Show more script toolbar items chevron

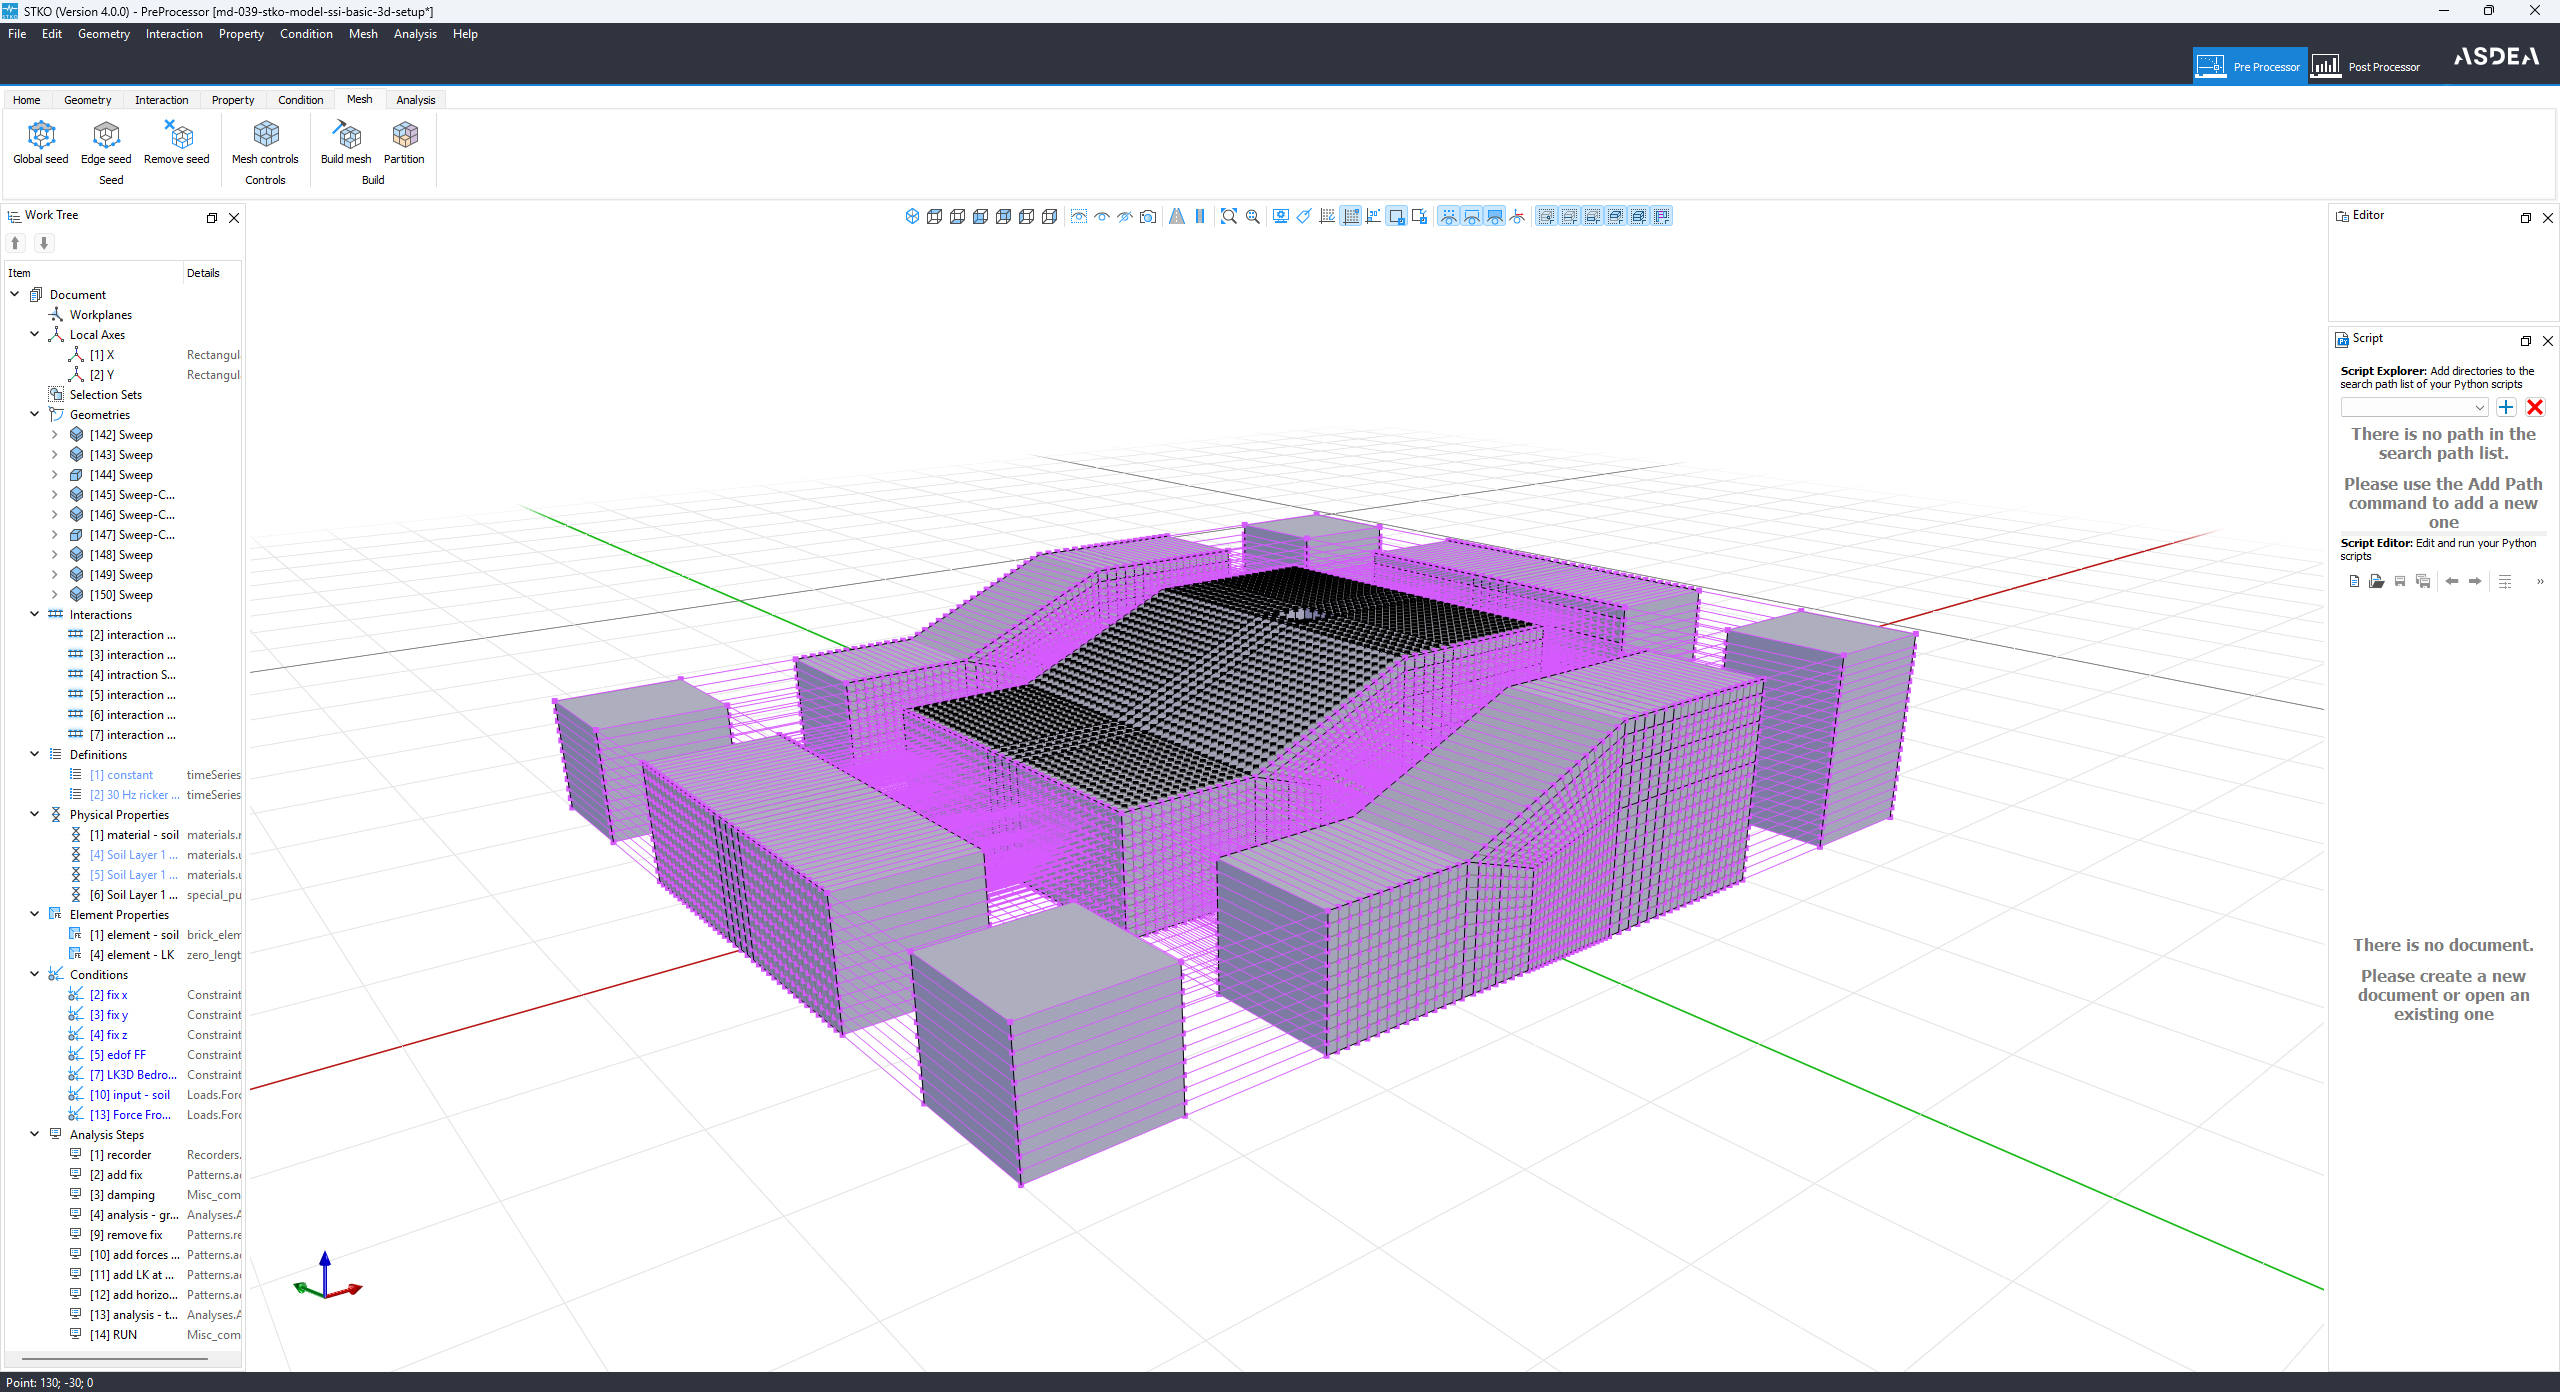click(x=2540, y=581)
